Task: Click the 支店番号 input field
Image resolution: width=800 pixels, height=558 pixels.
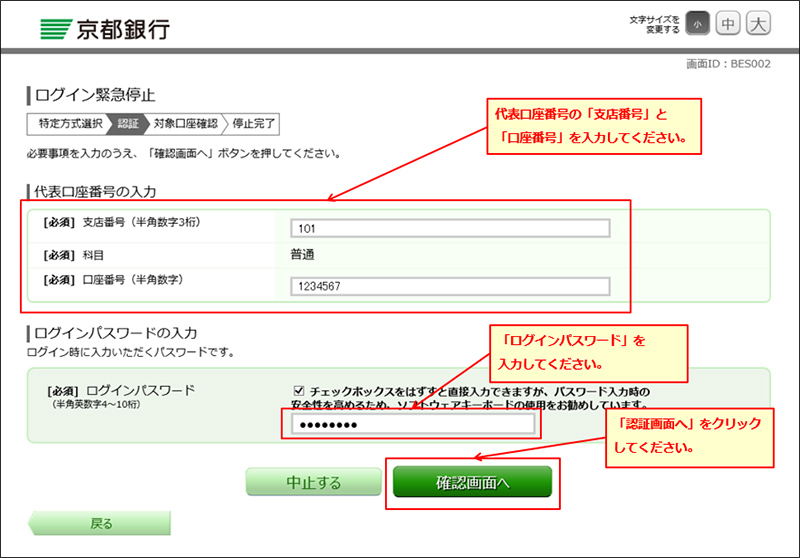Action: 450,229
